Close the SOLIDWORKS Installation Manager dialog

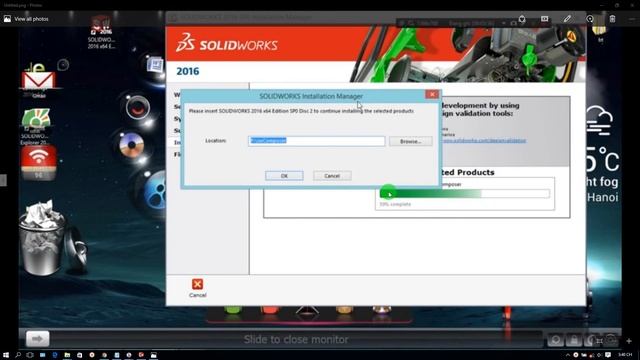click(432, 94)
